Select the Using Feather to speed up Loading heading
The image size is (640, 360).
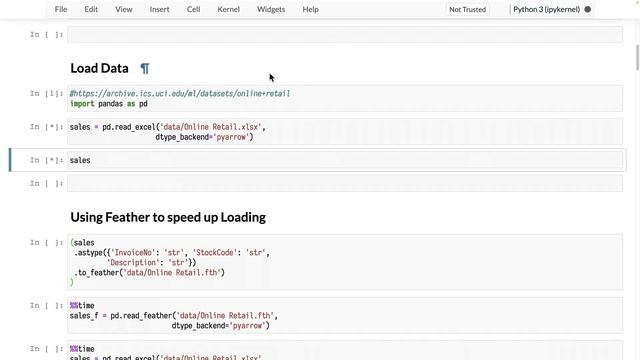coord(168,217)
